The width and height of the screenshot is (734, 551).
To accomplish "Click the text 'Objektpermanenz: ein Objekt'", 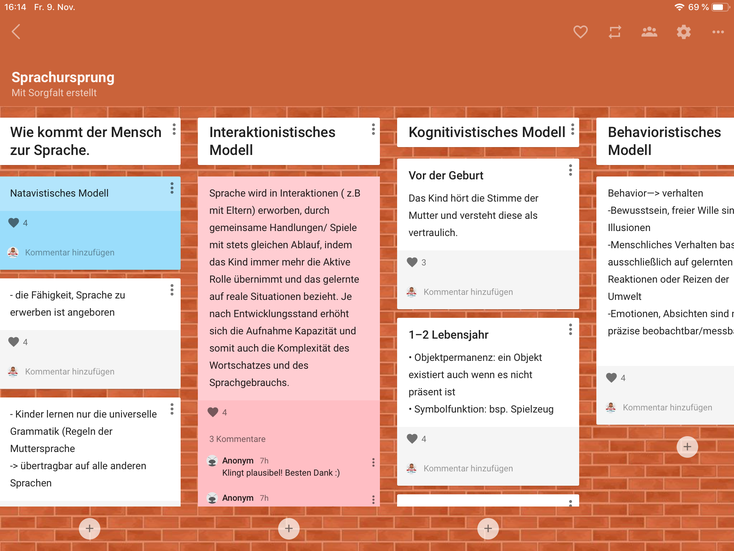I will point(478,357).
